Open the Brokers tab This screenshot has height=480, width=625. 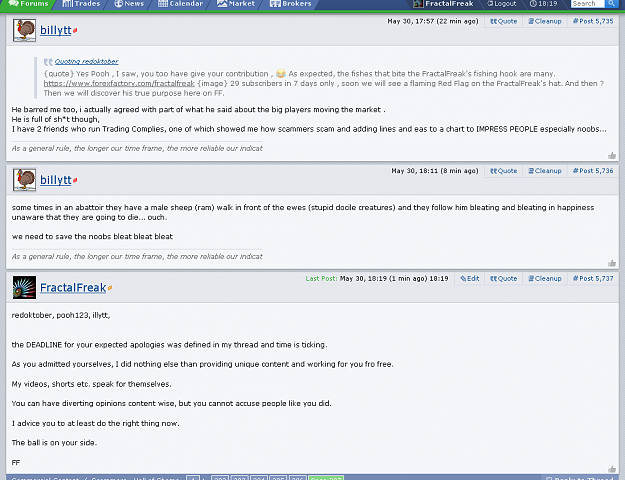[291, 4]
